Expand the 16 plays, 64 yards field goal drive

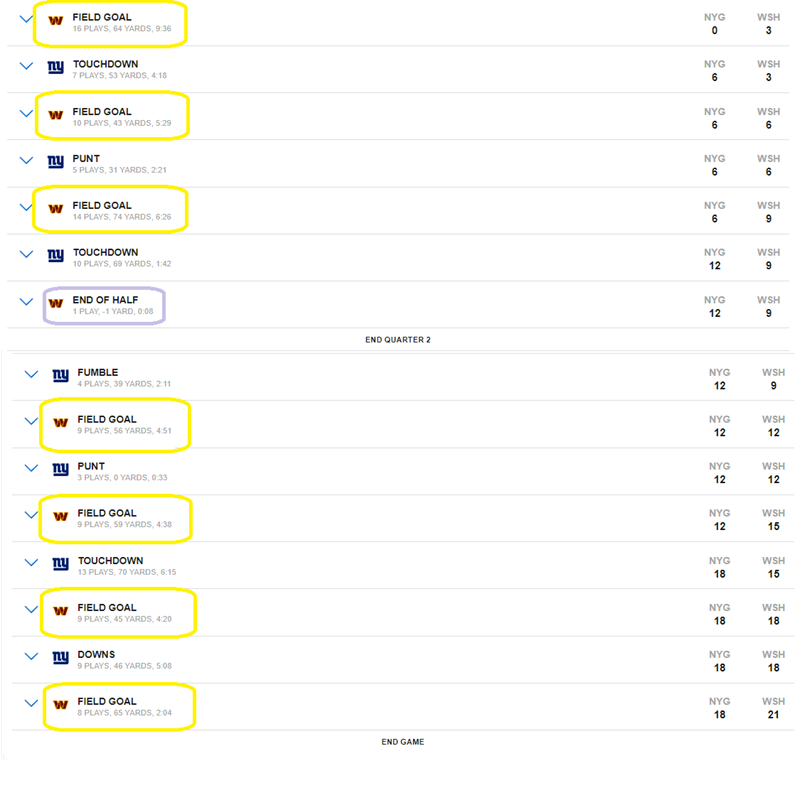point(26,19)
